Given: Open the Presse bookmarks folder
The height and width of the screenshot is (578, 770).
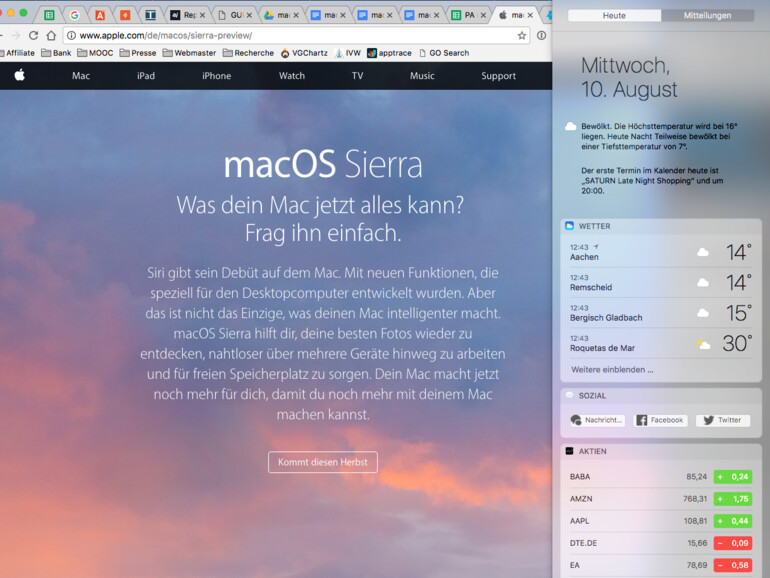Looking at the screenshot, I should point(138,53).
